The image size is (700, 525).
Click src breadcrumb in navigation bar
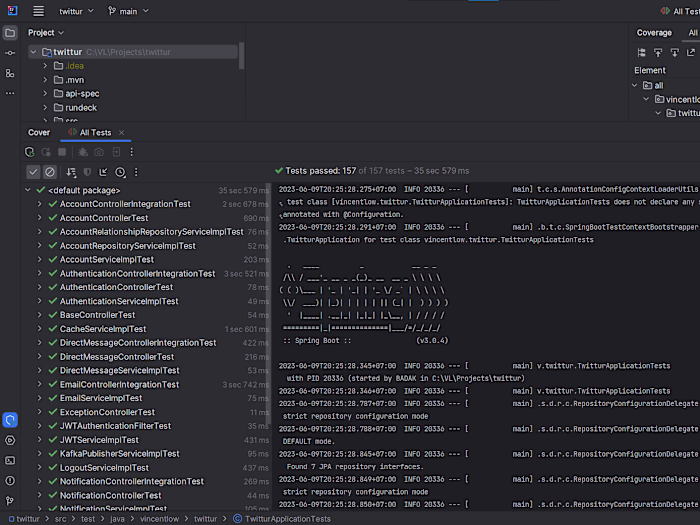click(60, 519)
